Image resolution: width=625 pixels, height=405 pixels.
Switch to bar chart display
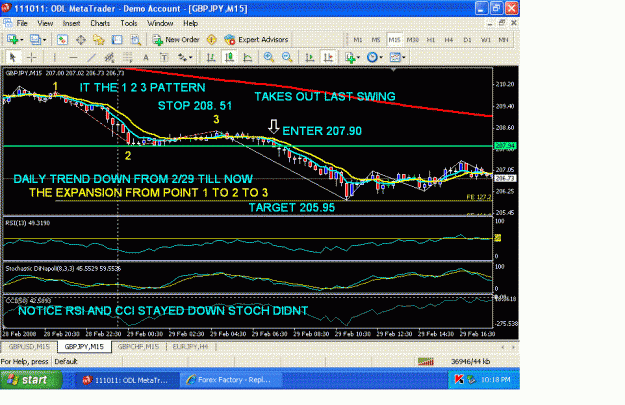[x=211, y=57]
